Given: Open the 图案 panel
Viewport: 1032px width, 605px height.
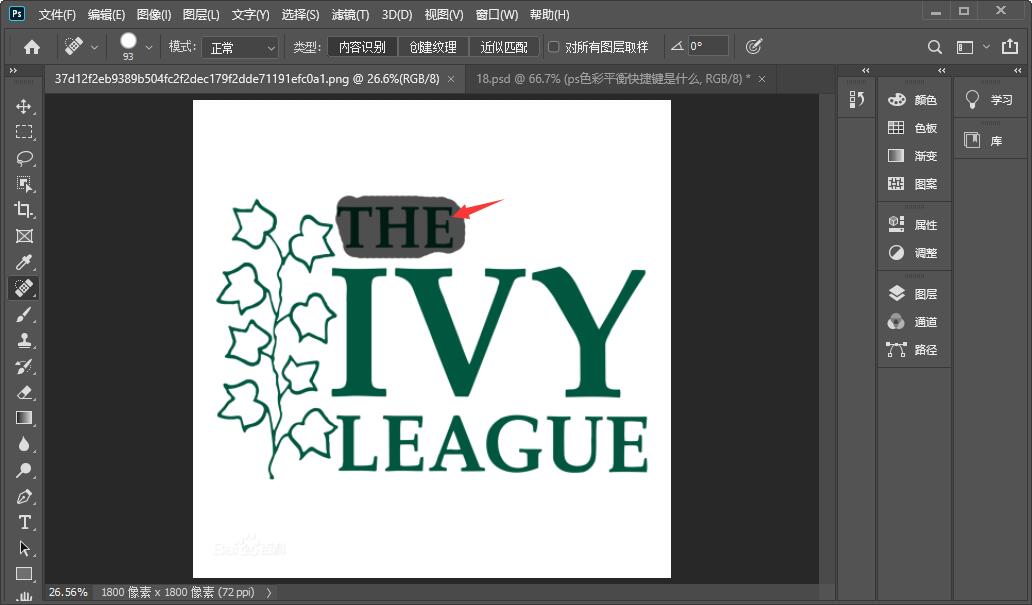Looking at the screenshot, I should tap(914, 184).
